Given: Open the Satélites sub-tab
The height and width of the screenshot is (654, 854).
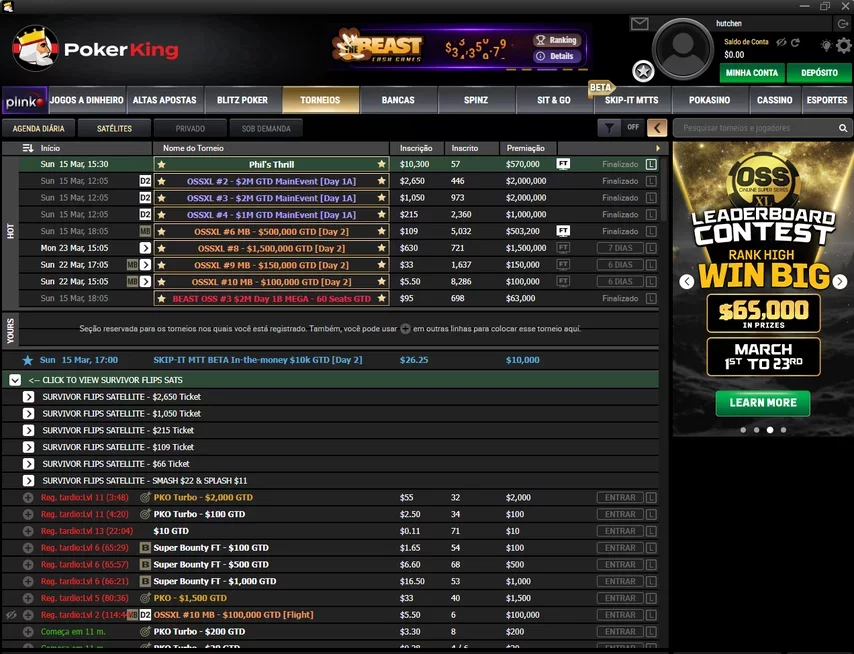Looking at the screenshot, I should click(x=114, y=129).
